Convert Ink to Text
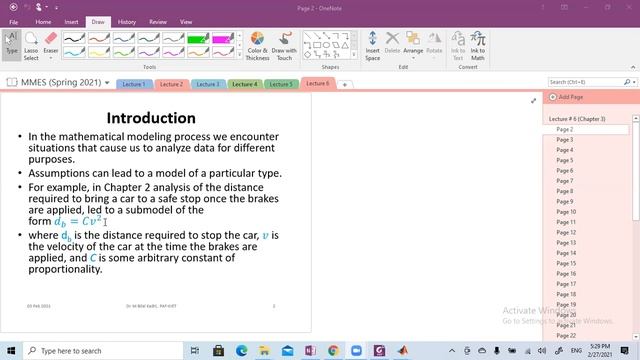This screenshot has width=640, height=360. click(x=458, y=45)
